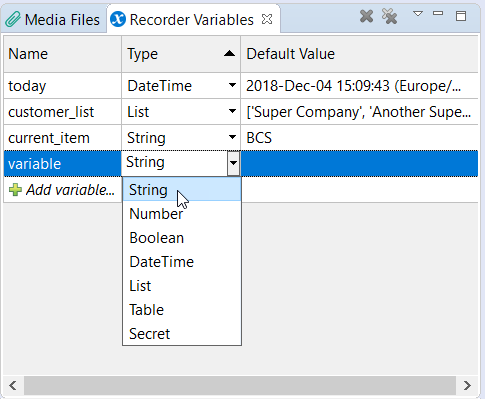Click the BCS default value cell

[359, 138]
